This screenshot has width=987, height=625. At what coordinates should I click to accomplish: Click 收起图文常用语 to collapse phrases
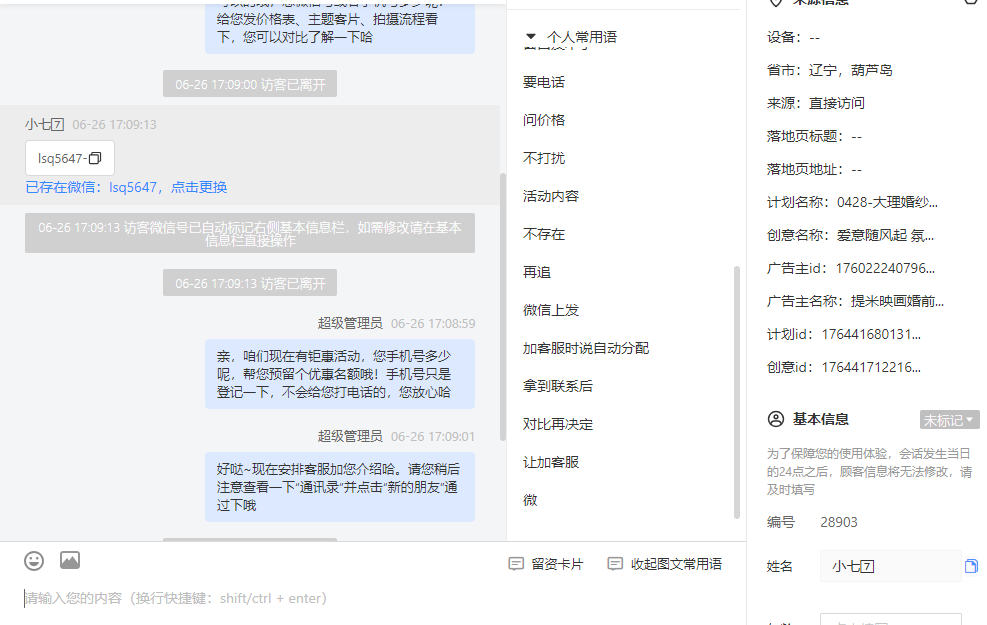[x=665, y=564]
